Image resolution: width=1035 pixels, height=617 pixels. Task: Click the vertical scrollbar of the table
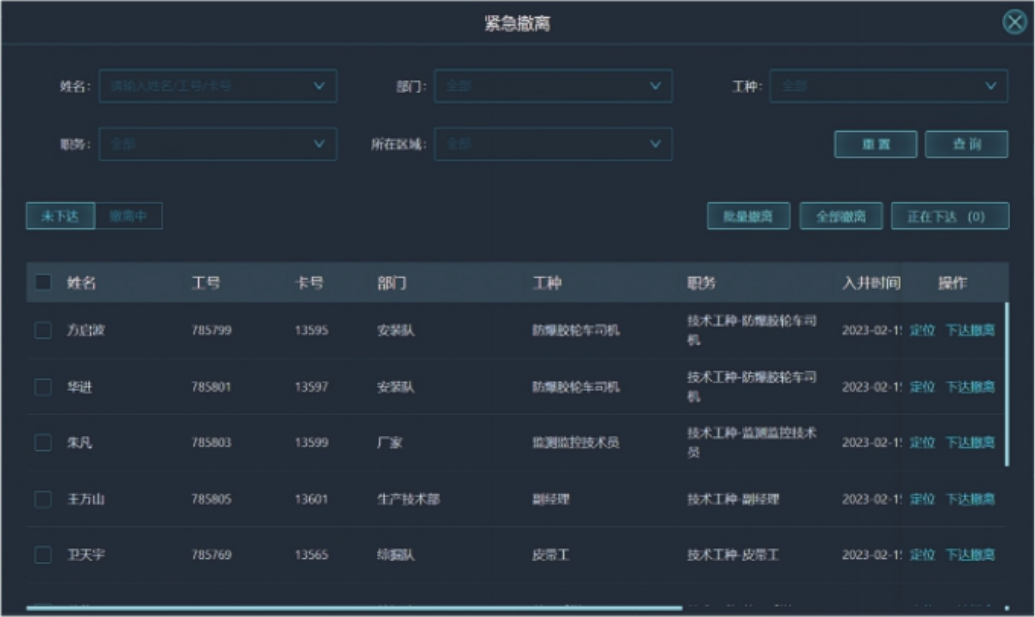(x=1007, y=385)
